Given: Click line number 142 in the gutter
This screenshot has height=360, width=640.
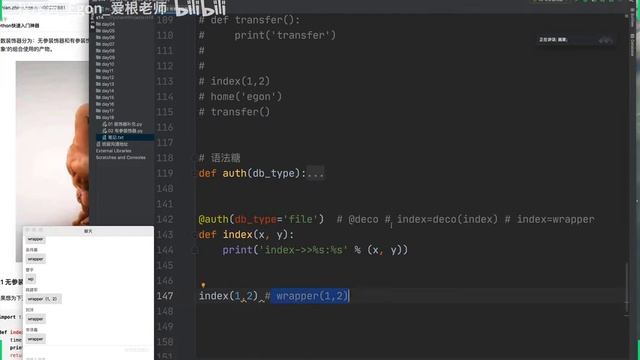Looking at the screenshot, I should (x=165, y=220).
